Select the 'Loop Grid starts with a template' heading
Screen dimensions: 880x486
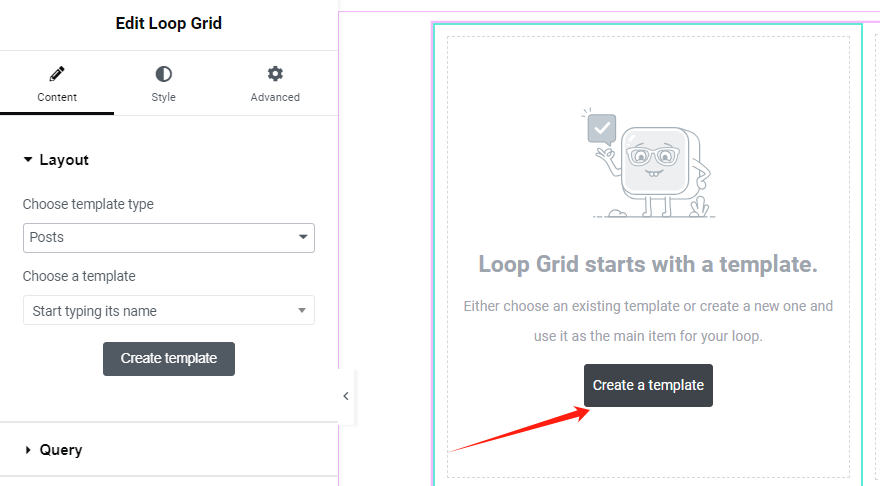(x=648, y=264)
